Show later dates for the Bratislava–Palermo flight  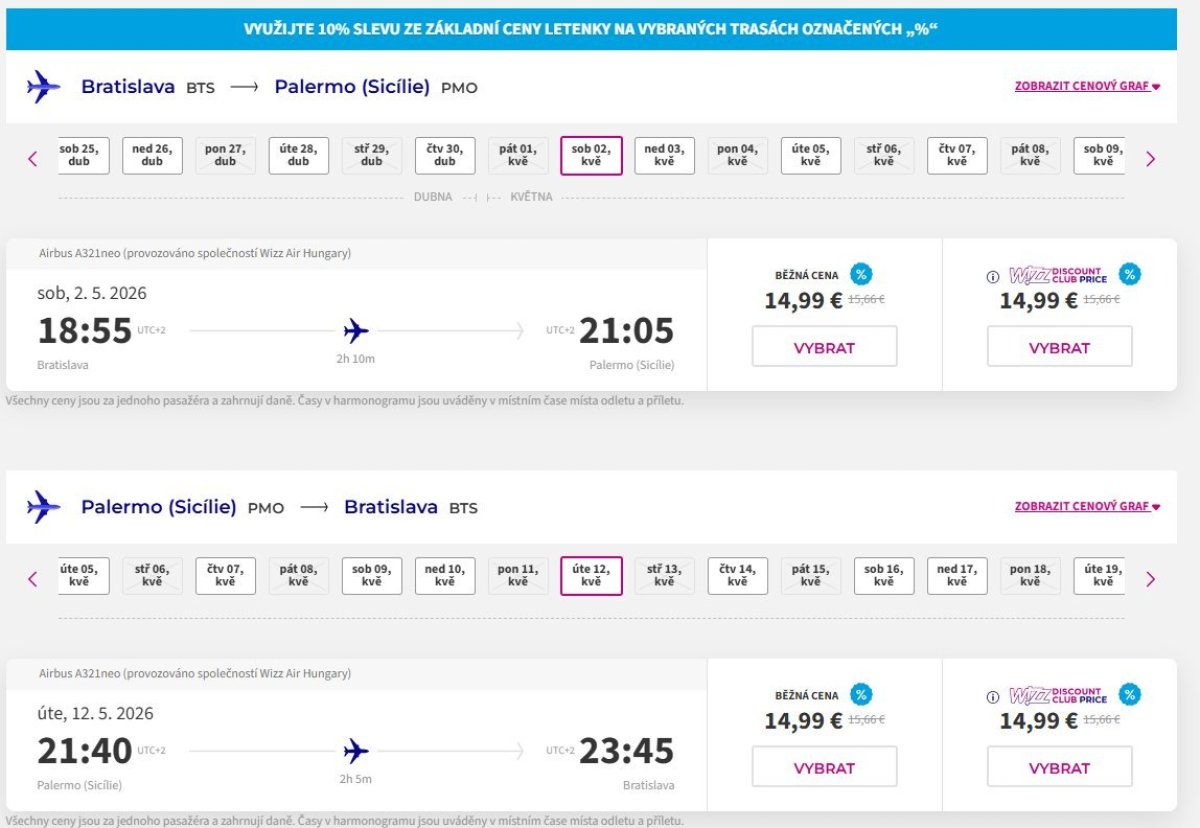coord(1150,158)
